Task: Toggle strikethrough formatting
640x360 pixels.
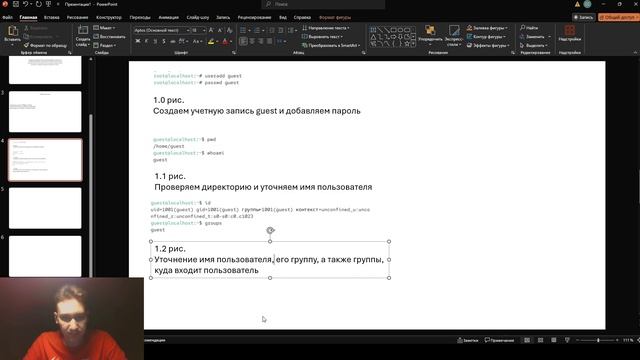Action: 173,42
